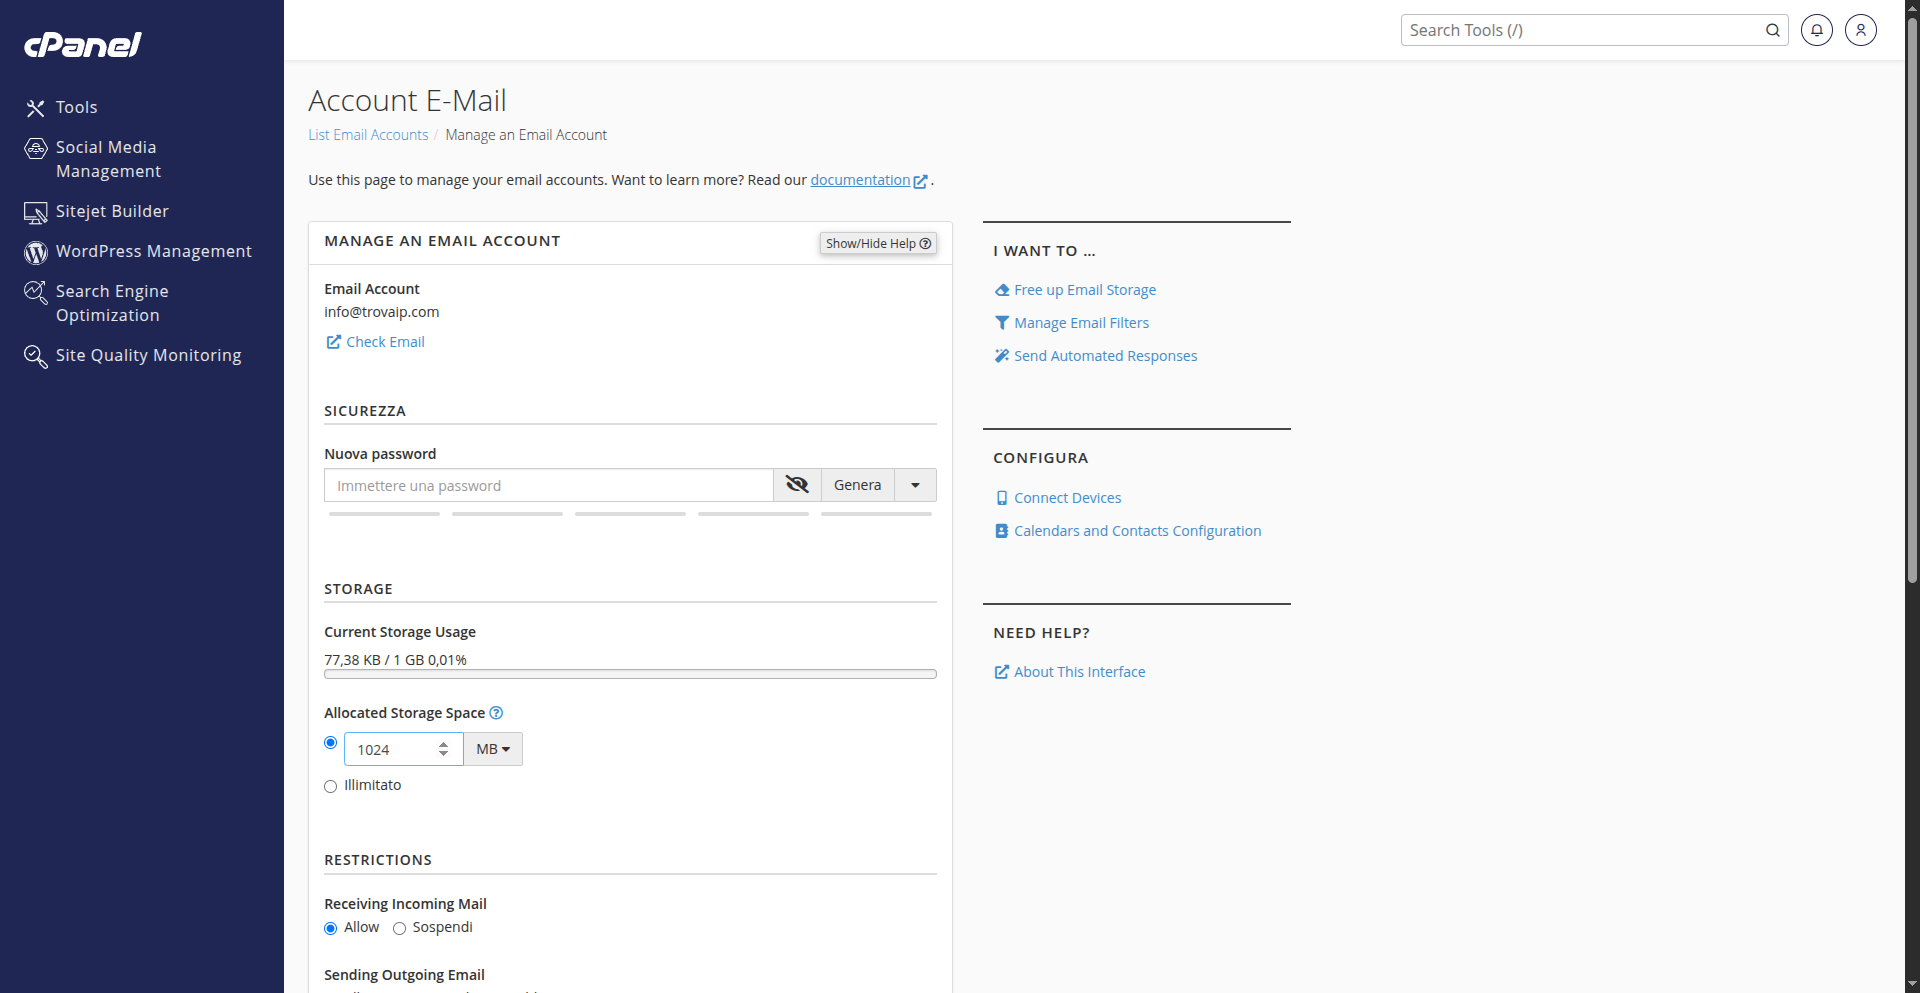Click the Calendars and Contacts icon
This screenshot has width=1920, height=993.
[1002, 531]
